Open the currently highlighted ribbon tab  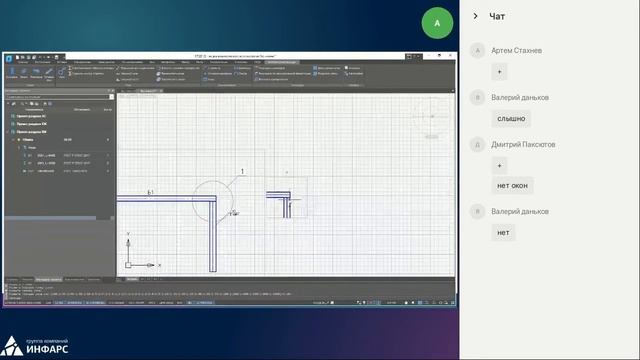coord(282,62)
